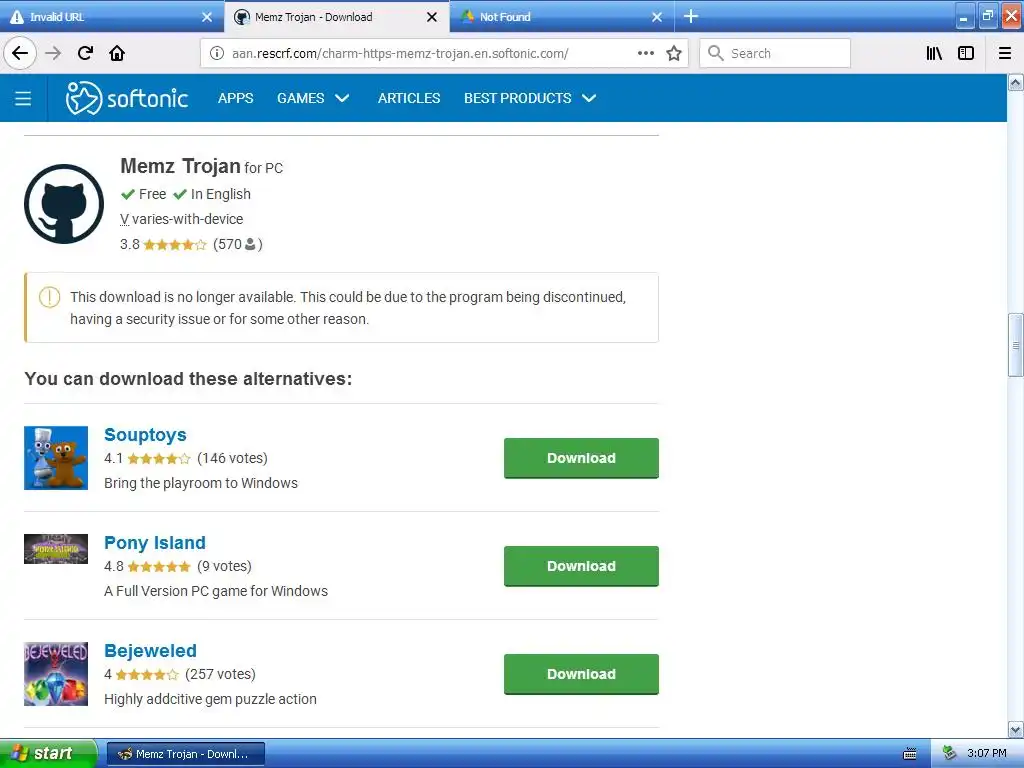
Task: Click the Memz Trojan 3.8 star rating
Action: click(x=174, y=244)
